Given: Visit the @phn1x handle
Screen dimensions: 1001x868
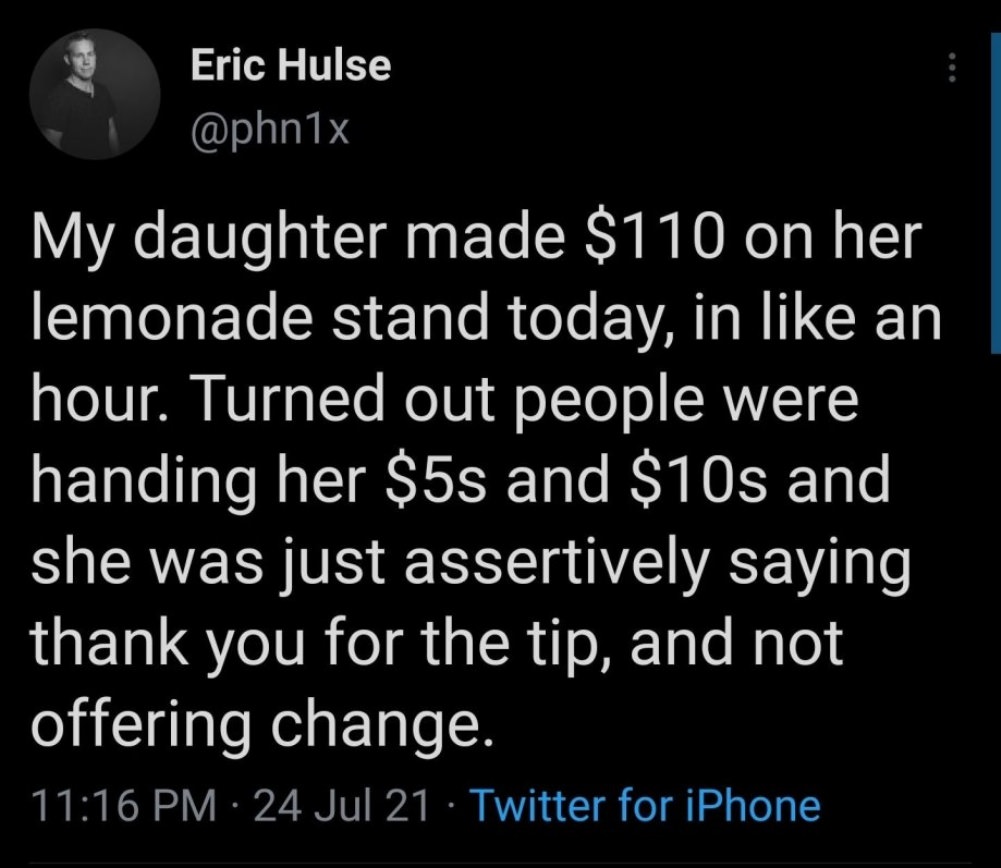Looking at the screenshot, I should tap(270, 131).
